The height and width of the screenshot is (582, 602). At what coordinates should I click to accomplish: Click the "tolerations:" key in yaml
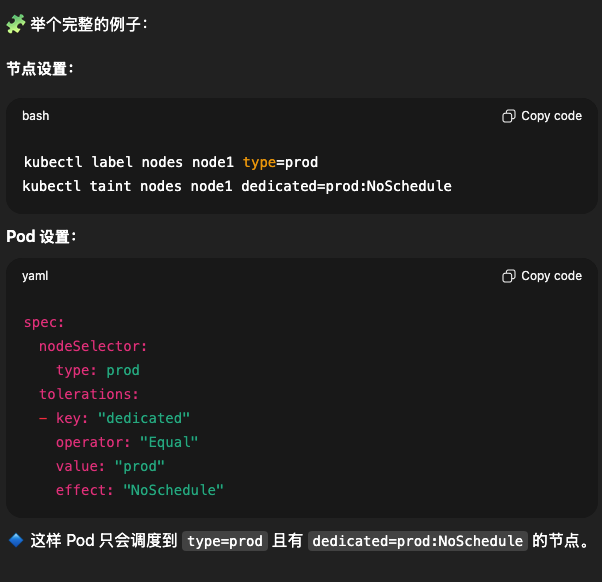[x=88, y=394]
